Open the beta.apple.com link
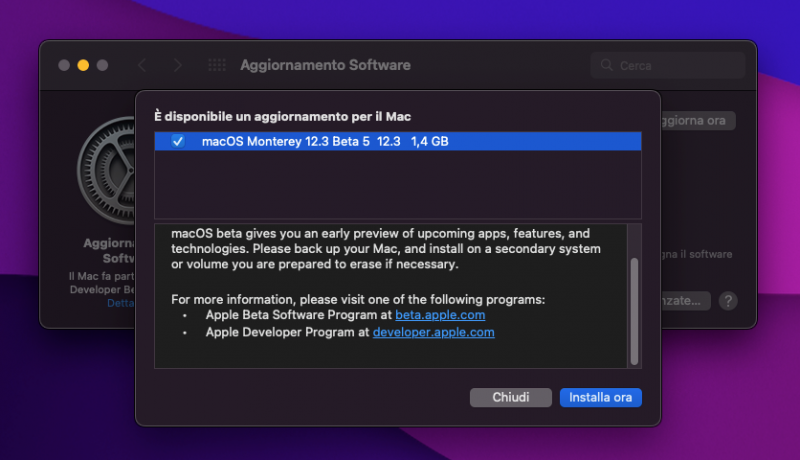Image resolution: width=800 pixels, height=460 pixels. [440, 315]
